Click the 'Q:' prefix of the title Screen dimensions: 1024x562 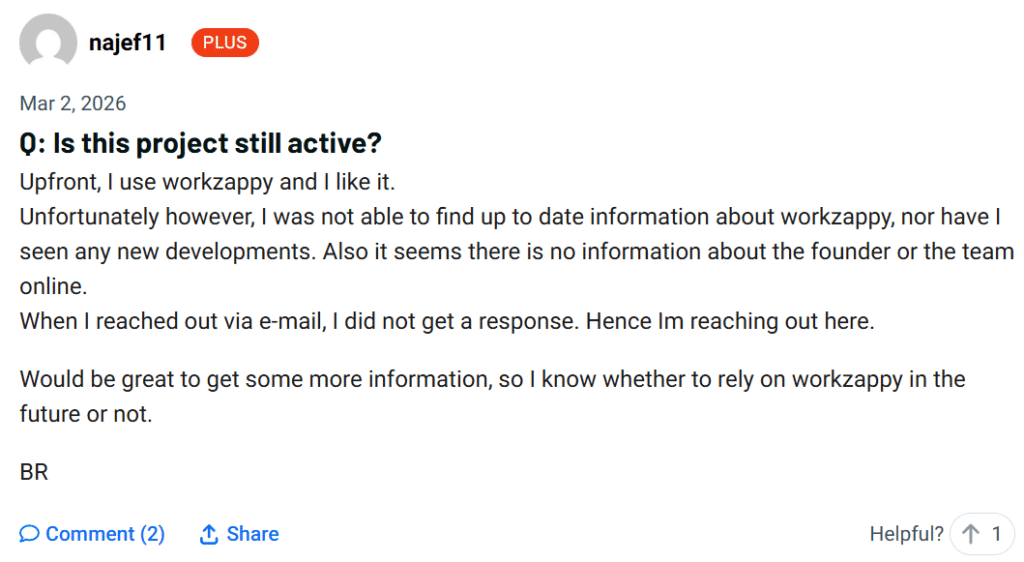click(33, 143)
